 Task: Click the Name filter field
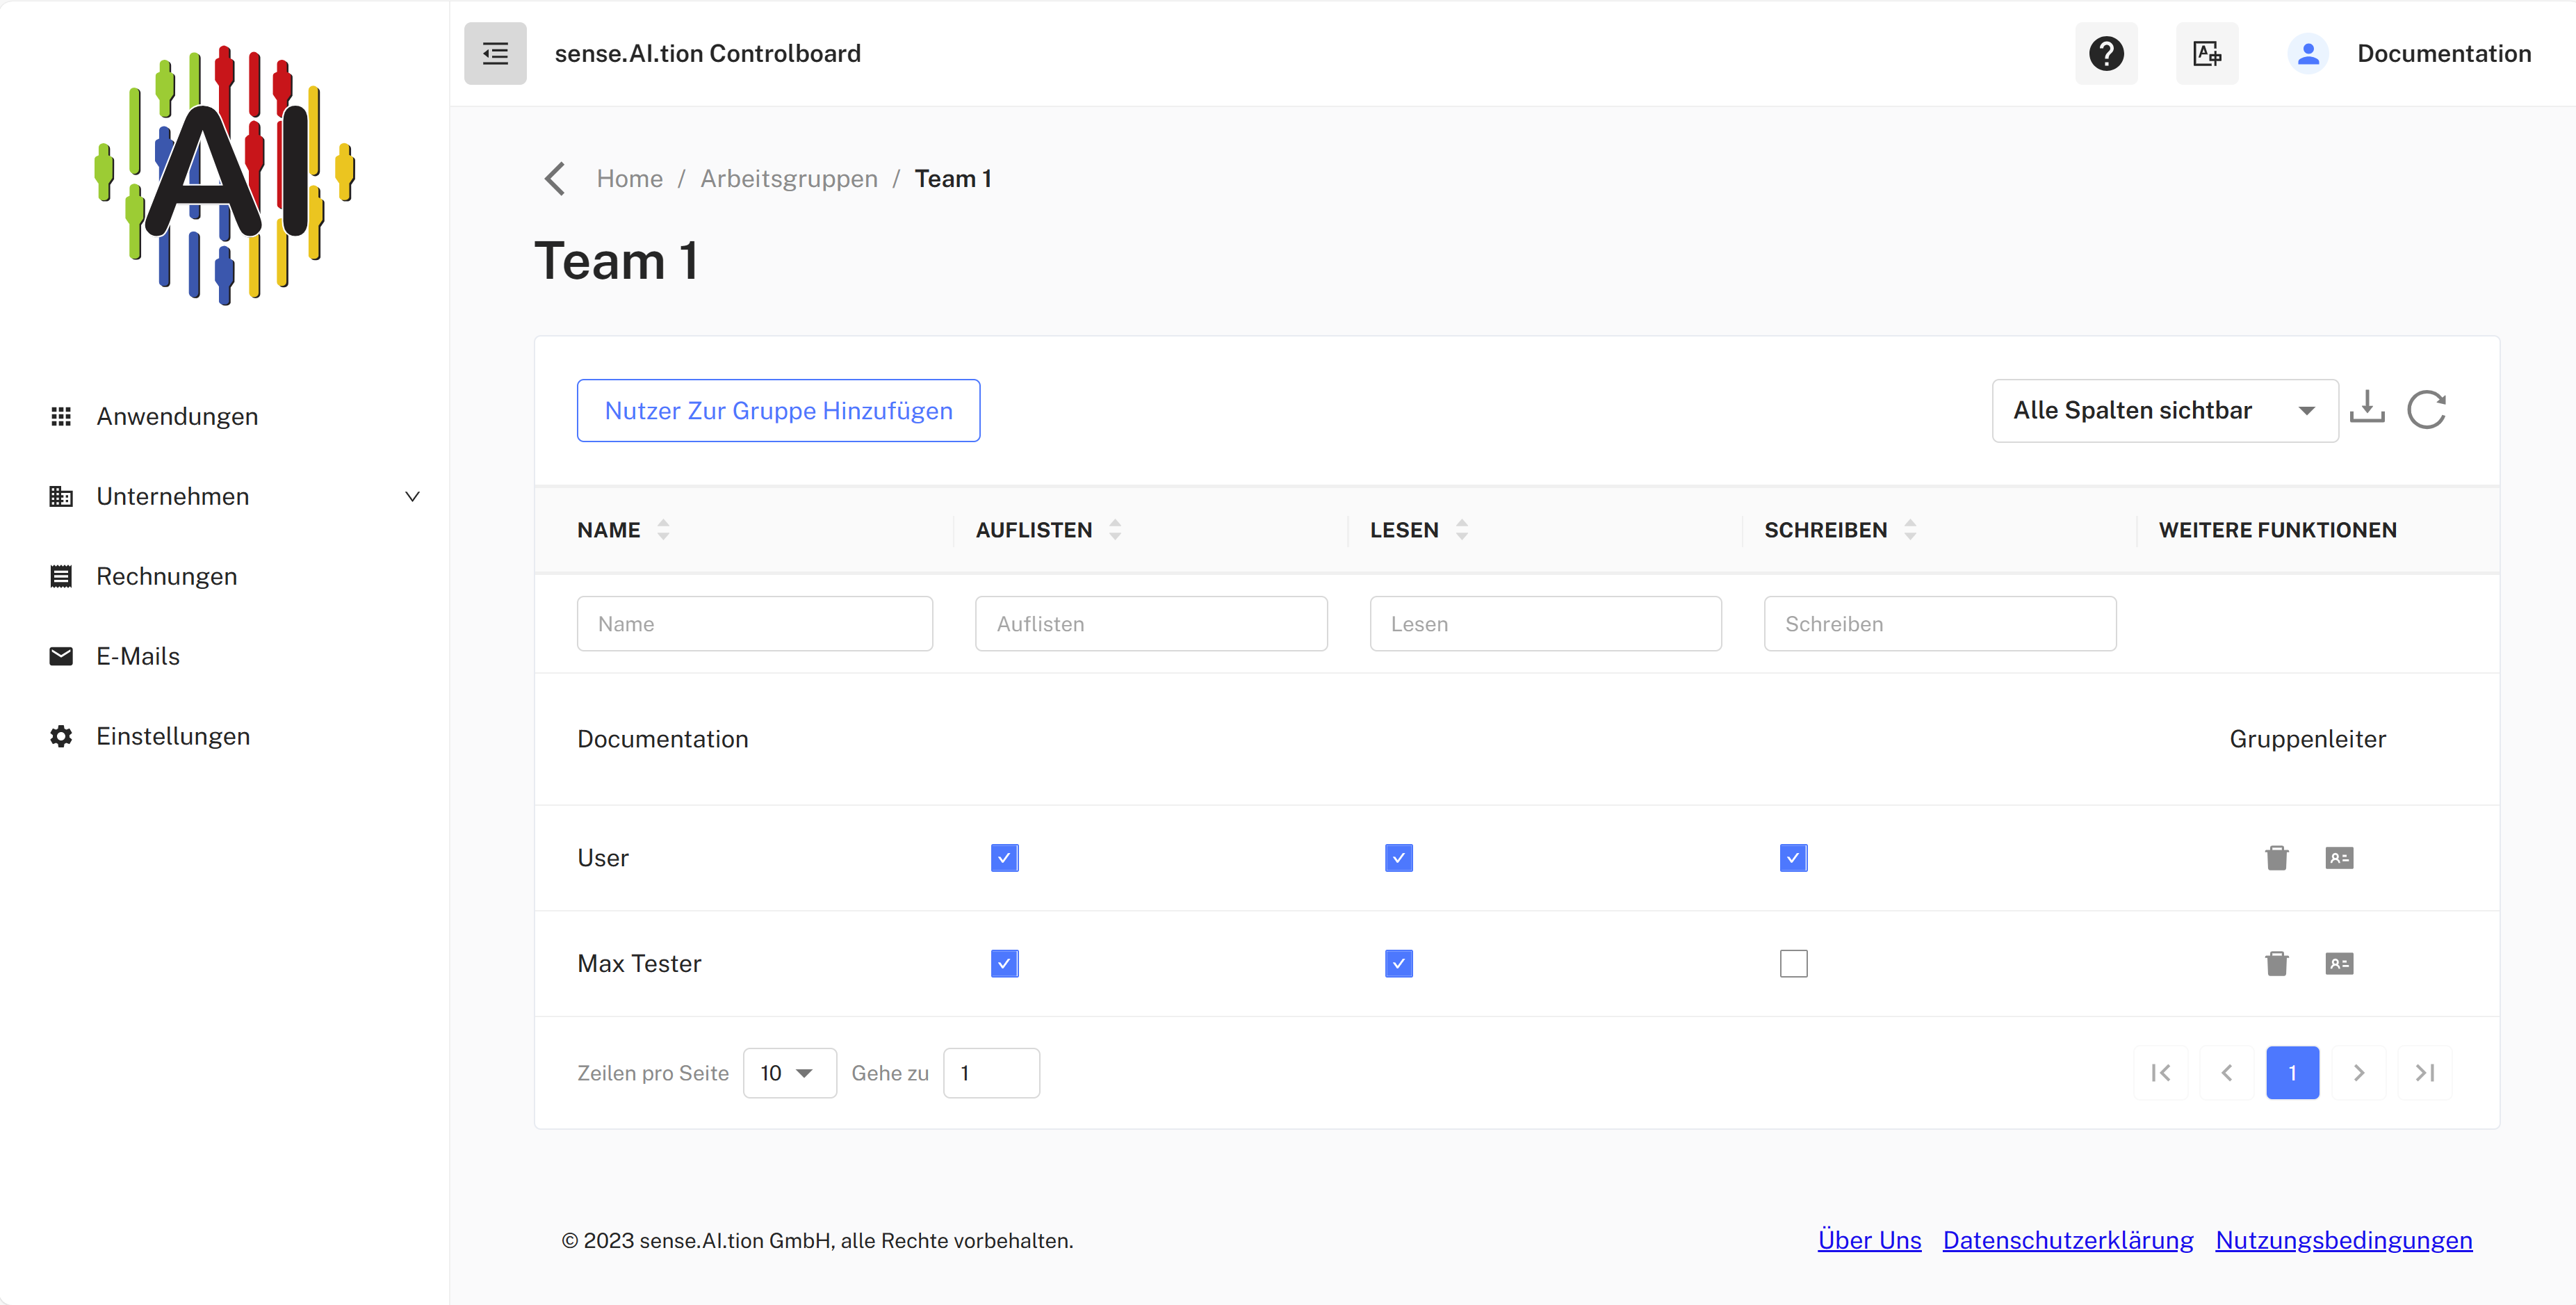pyautogui.click(x=755, y=624)
